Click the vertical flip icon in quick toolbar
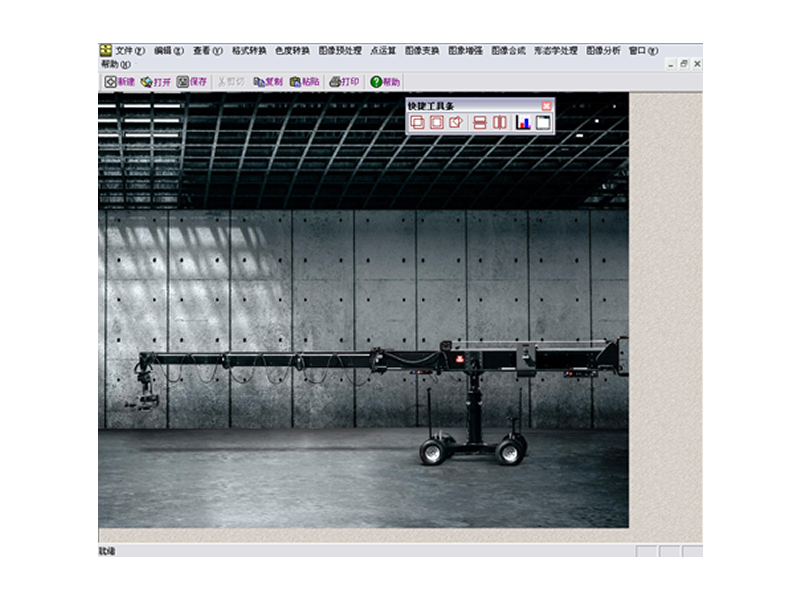This screenshot has width=800, height=600. tap(479, 123)
